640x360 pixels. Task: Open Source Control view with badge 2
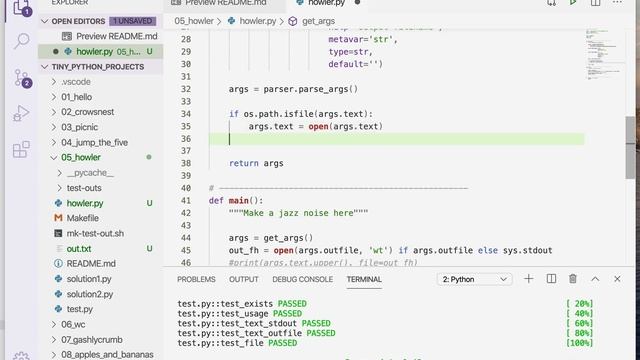(22, 78)
